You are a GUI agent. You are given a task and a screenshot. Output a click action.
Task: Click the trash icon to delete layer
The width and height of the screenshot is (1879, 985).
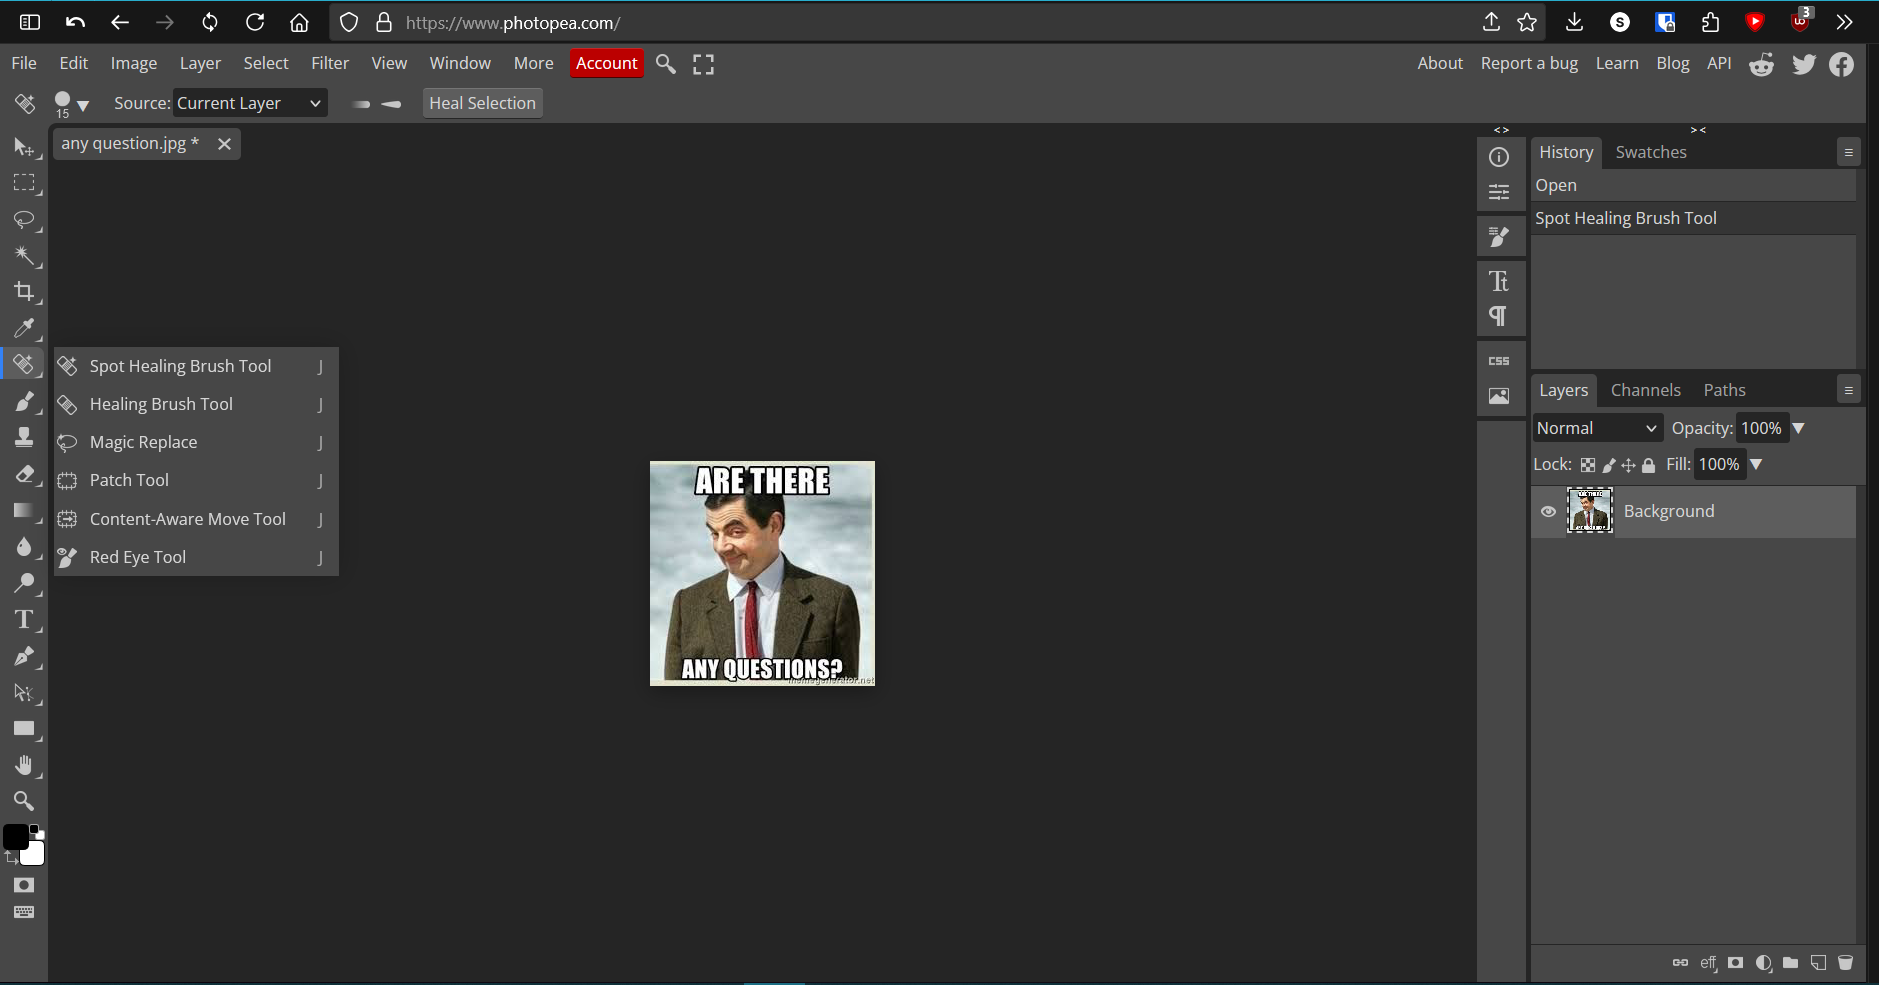(x=1846, y=963)
